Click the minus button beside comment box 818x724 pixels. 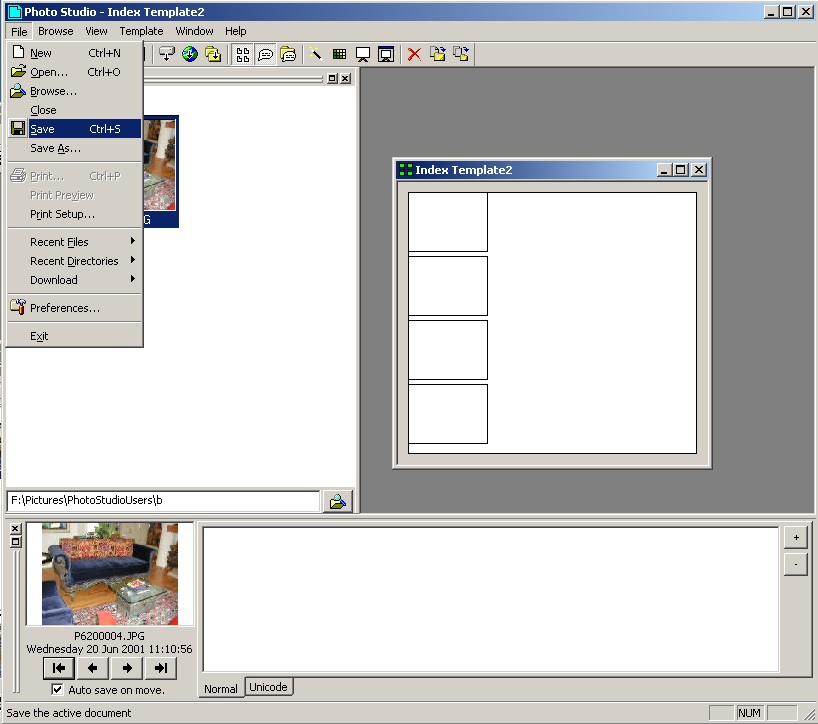pyautogui.click(x=796, y=564)
